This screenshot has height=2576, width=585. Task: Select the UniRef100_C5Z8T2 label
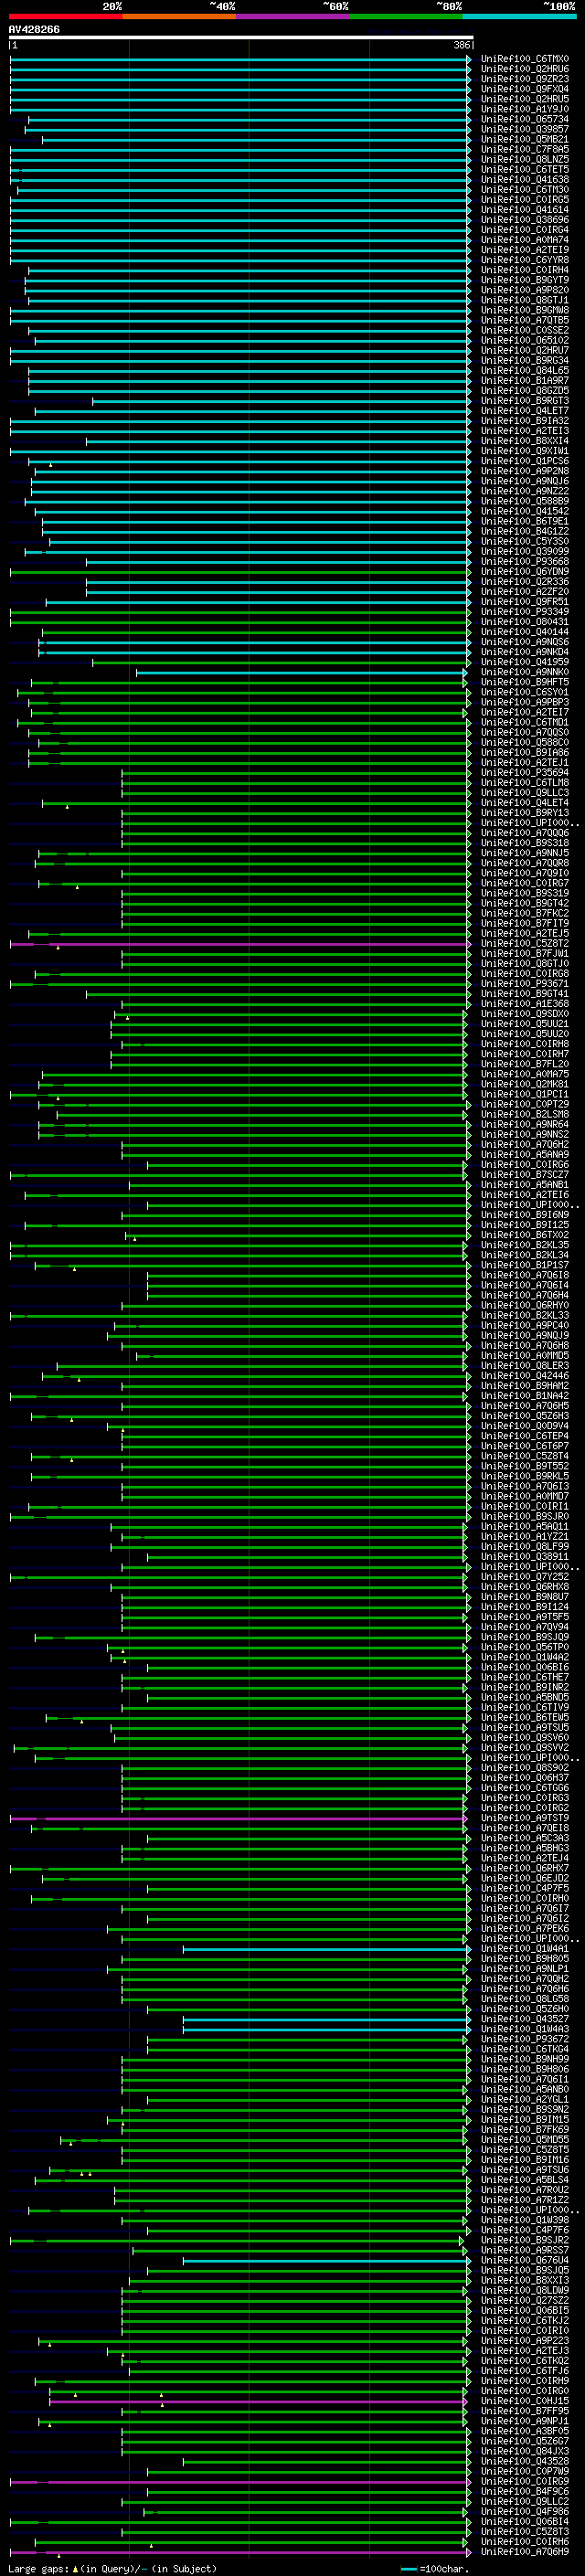525,944
